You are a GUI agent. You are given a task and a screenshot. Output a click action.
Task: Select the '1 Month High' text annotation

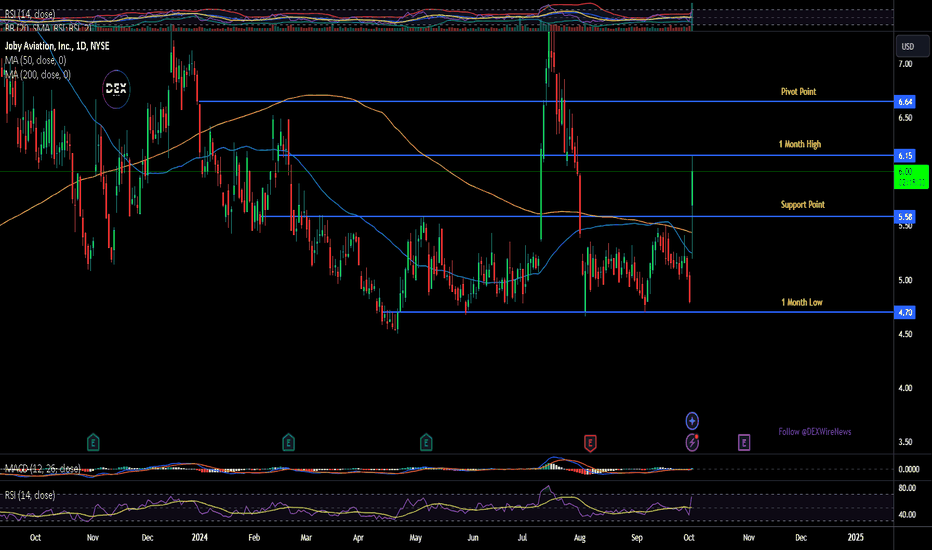[800, 144]
